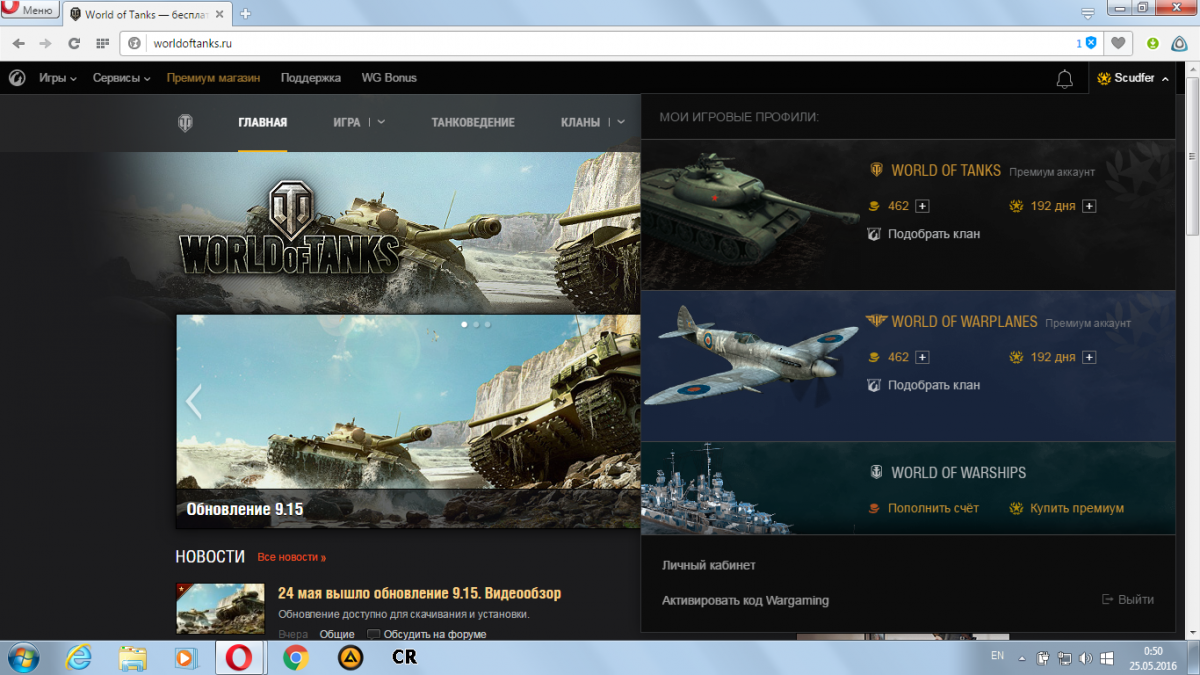Click Пополнить счёт for World of Warships
The image size is (1200, 675).
923,508
